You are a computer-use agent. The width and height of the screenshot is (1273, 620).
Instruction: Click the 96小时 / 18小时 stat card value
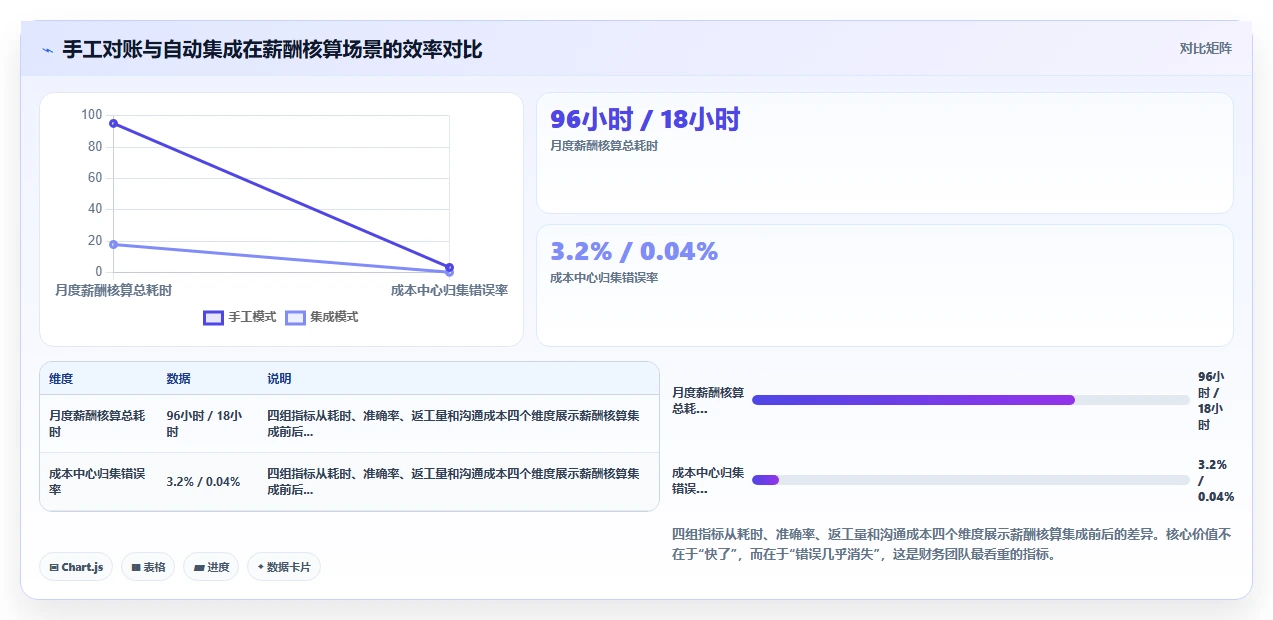point(645,119)
